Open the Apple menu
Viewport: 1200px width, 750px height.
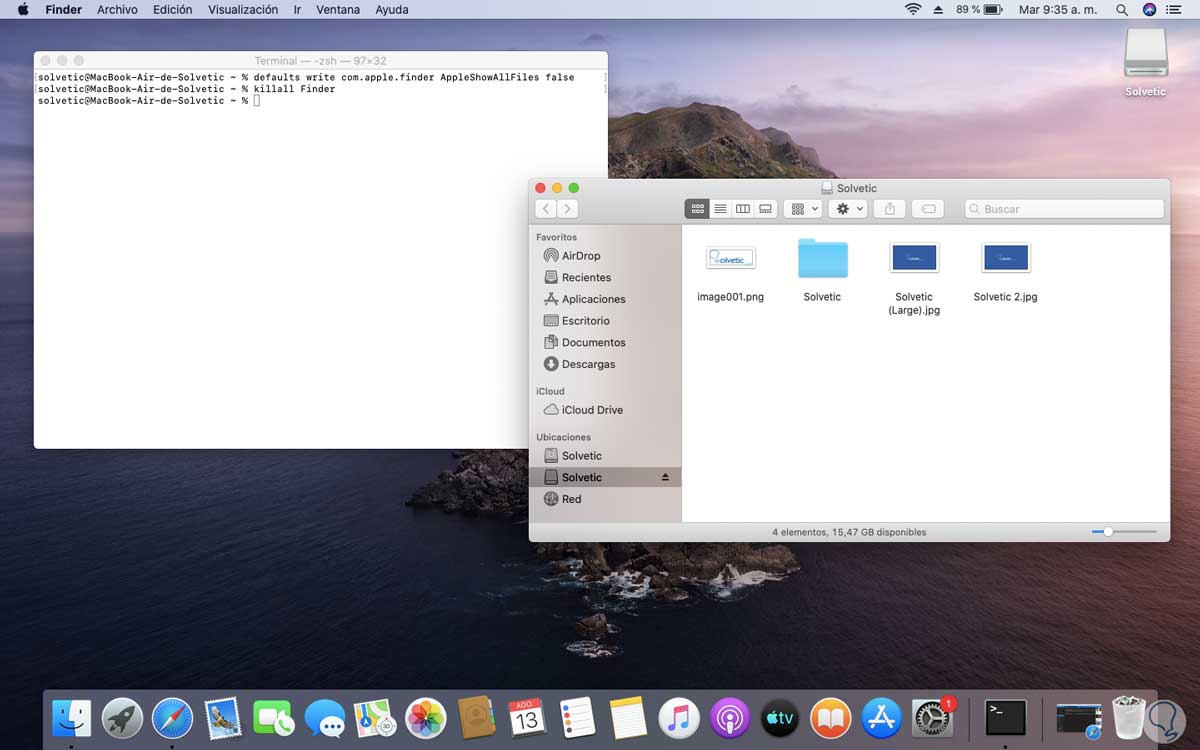point(24,9)
